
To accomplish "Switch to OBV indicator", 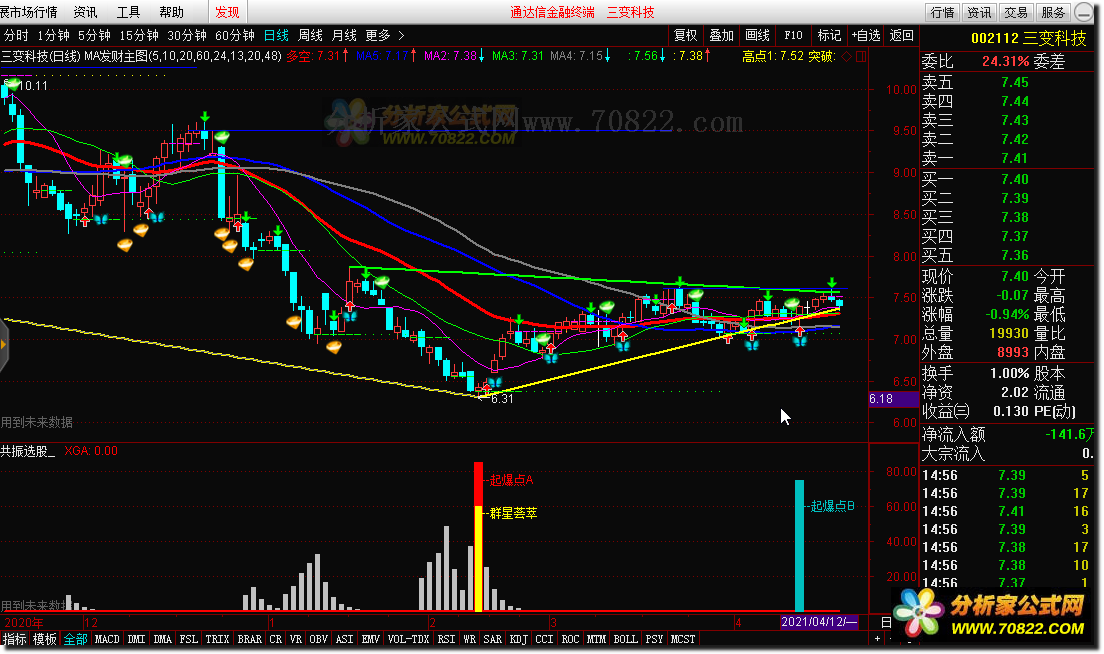I will tap(319, 639).
